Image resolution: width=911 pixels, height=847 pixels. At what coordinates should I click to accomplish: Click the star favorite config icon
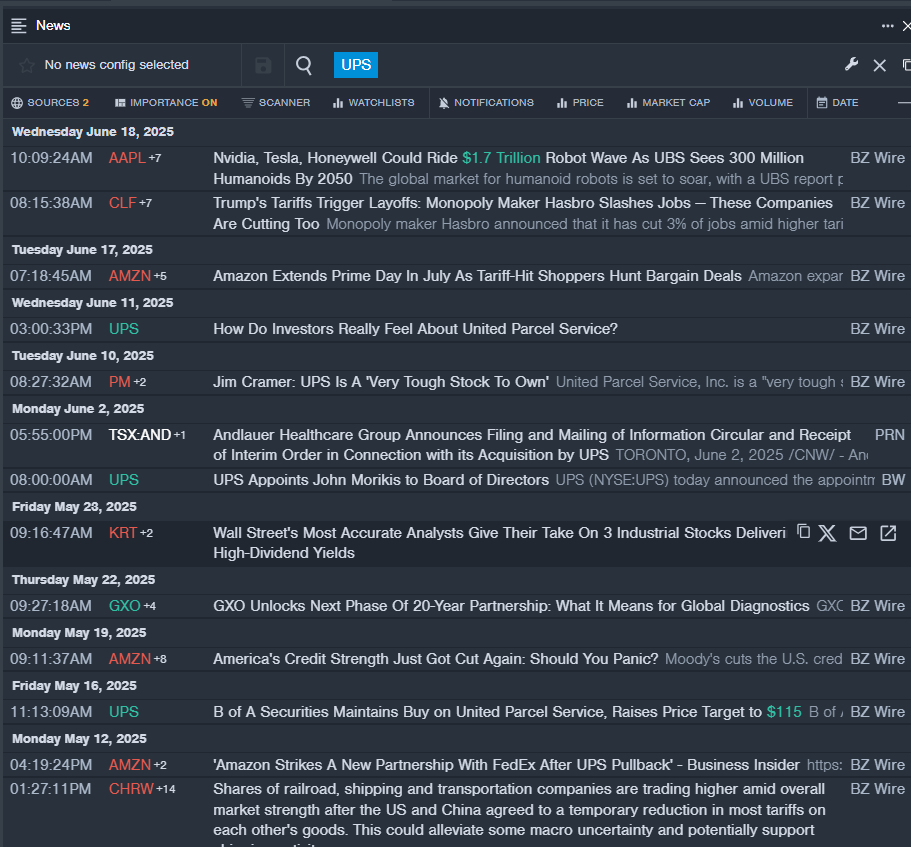pyautogui.click(x=26, y=65)
